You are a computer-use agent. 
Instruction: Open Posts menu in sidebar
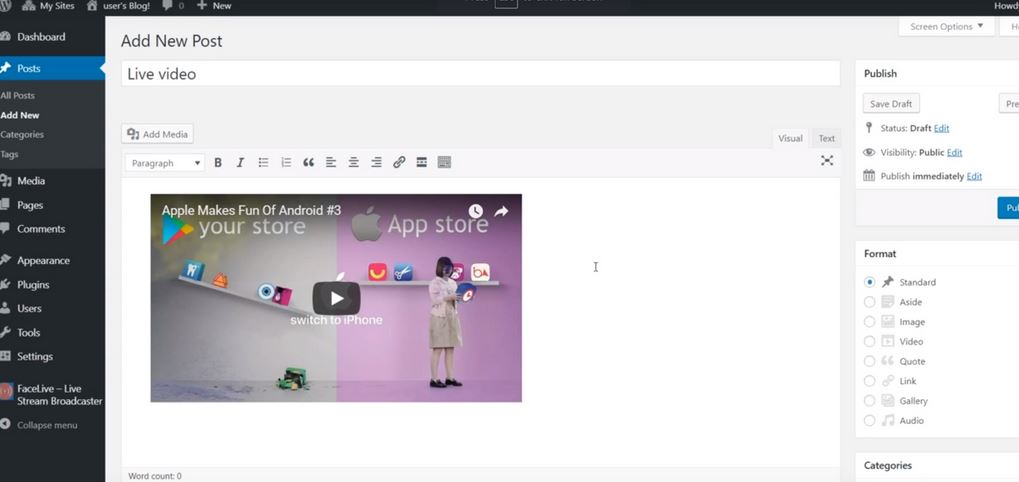[52, 68]
